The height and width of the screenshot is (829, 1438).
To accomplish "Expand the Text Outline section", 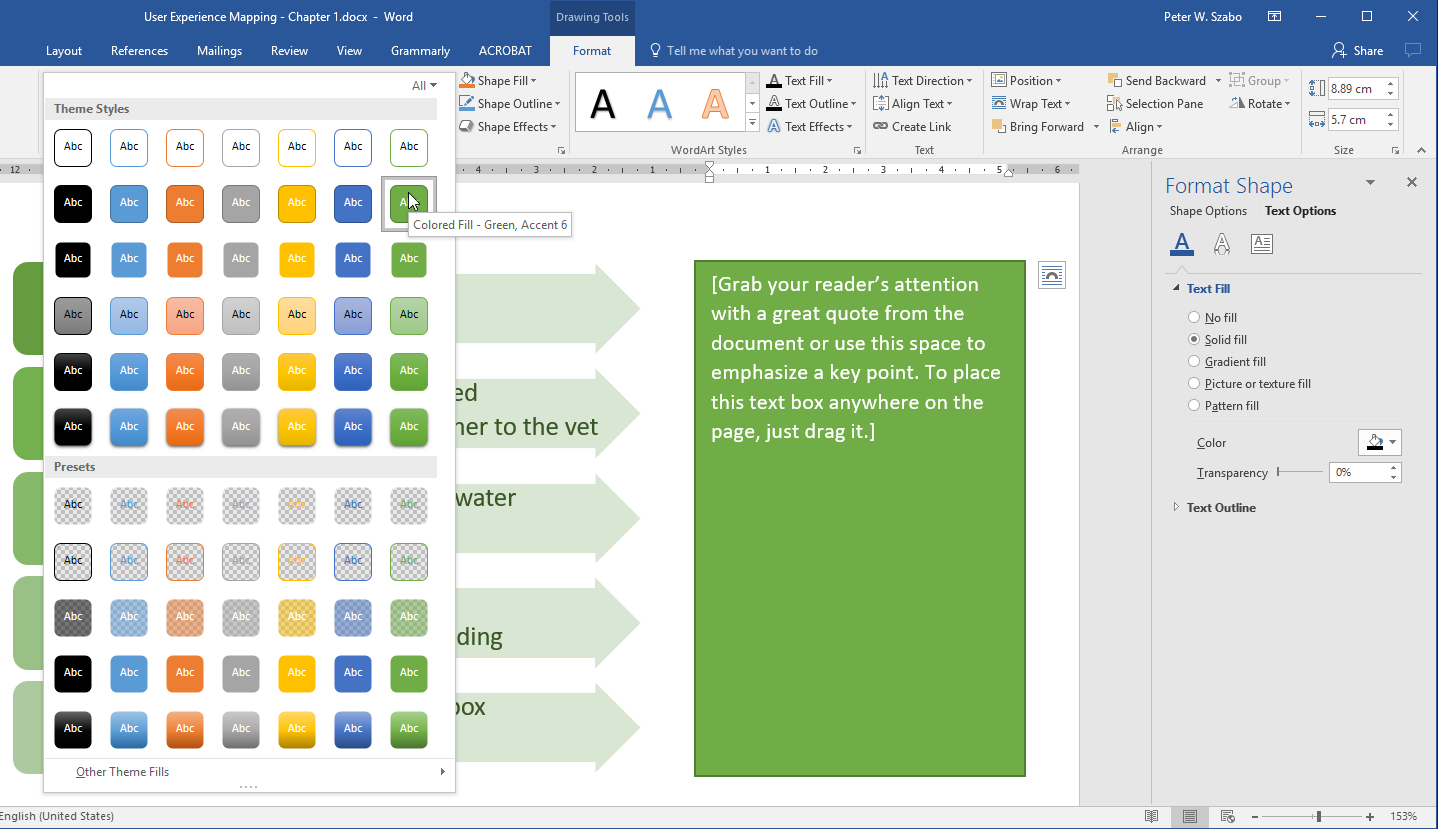I will point(1220,508).
